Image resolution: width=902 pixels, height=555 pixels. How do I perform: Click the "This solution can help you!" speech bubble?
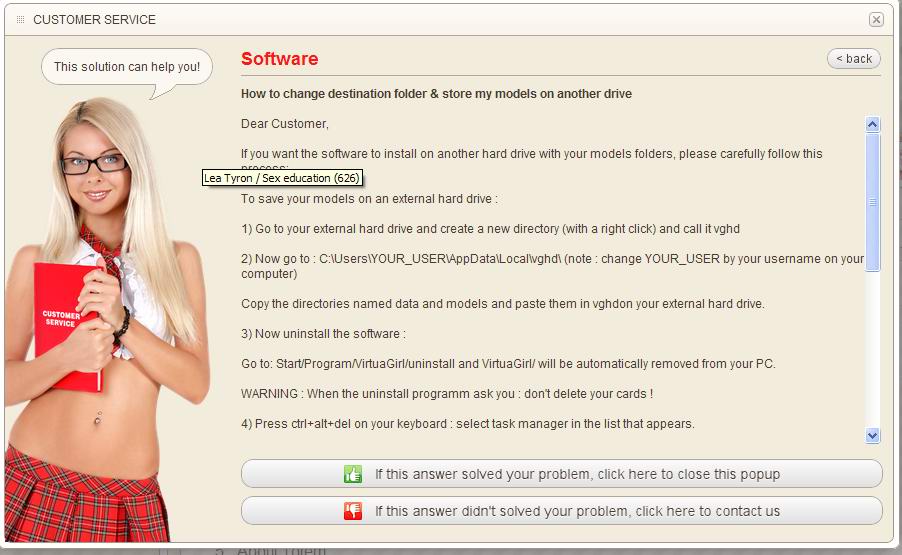tap(127, 67)
